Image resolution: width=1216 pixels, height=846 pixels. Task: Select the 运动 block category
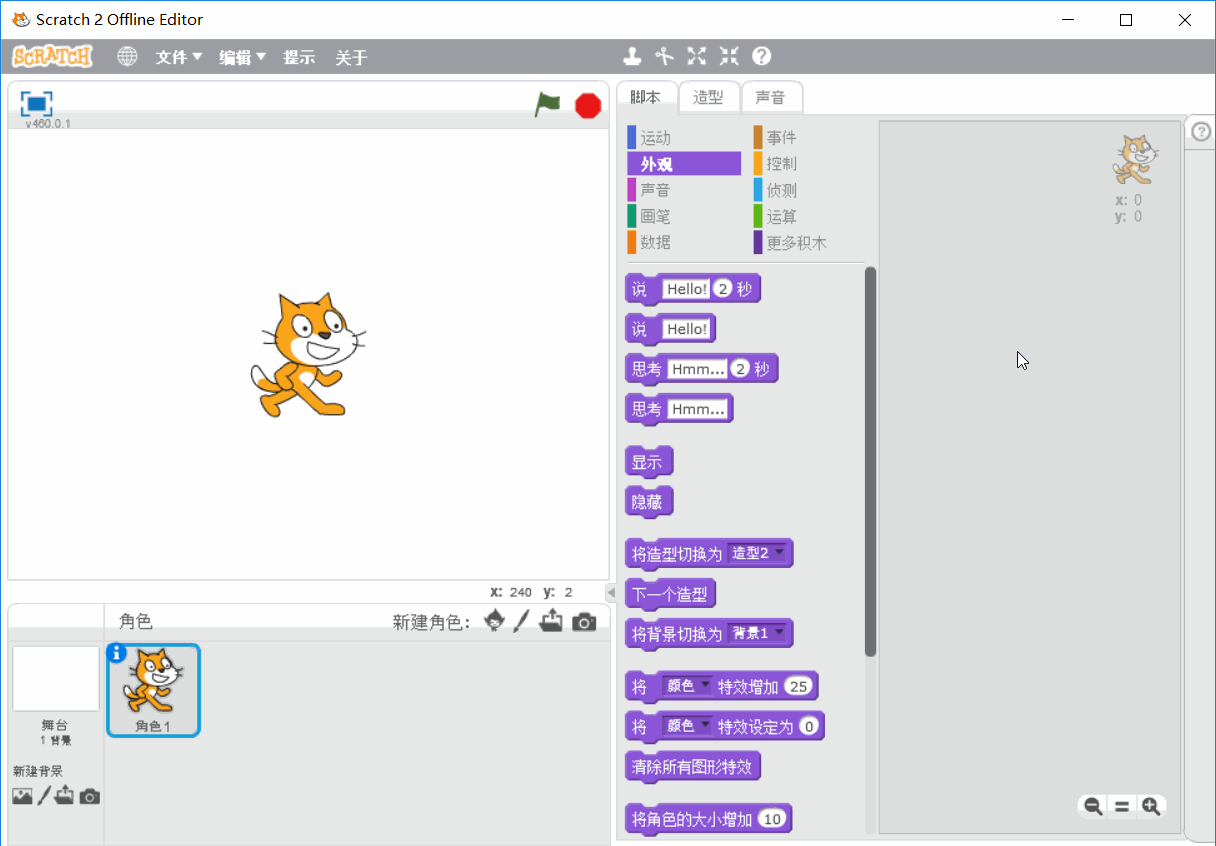(655, 138)
